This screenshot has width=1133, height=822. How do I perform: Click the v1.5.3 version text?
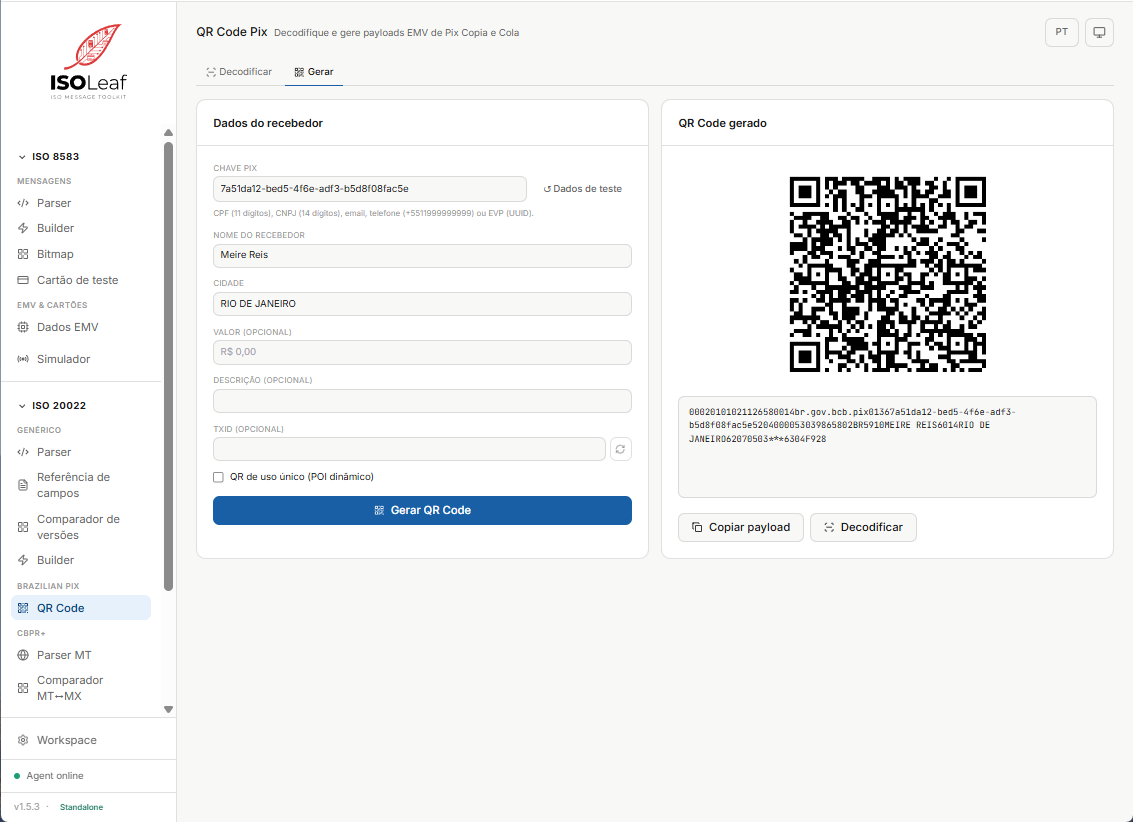pyautogui.click(x=27, y=807)
